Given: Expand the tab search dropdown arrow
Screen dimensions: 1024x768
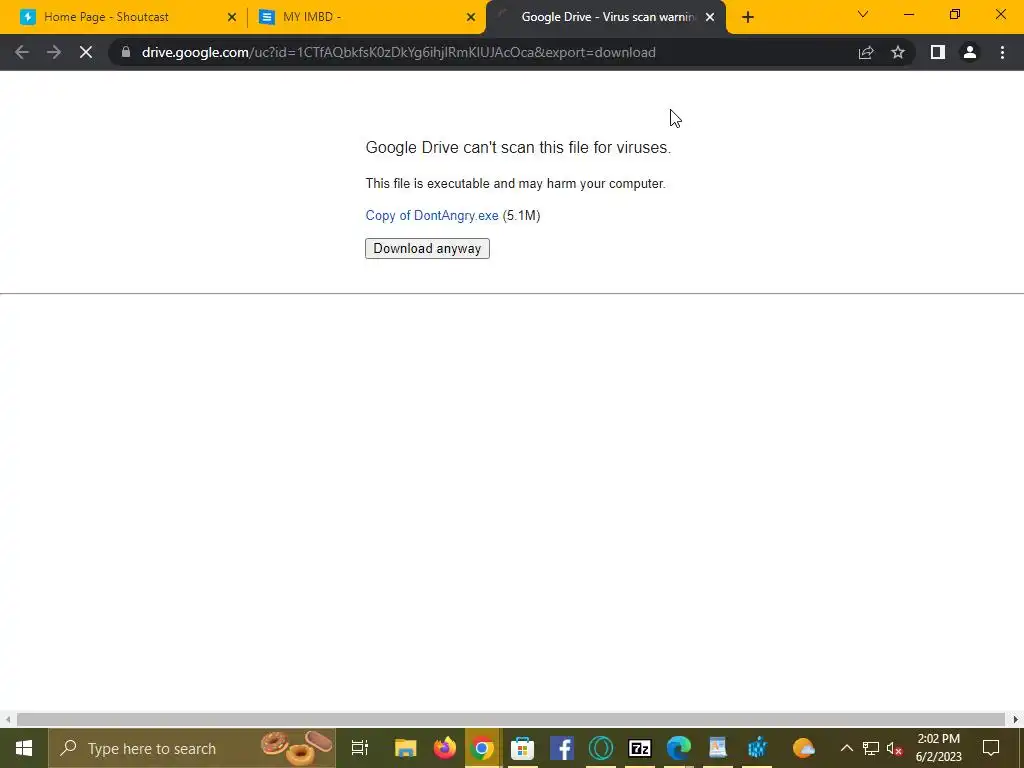Looking at the screenshot, I should [x=863, y=14].
